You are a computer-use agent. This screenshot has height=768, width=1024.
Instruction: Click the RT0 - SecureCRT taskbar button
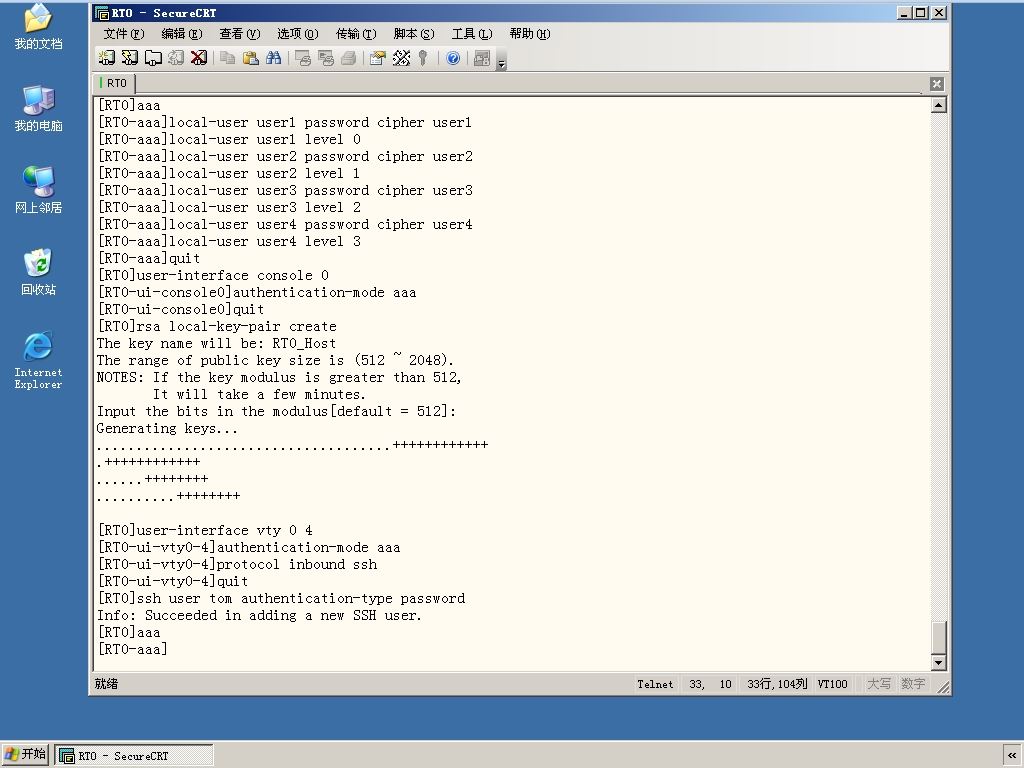coord(134,756)
